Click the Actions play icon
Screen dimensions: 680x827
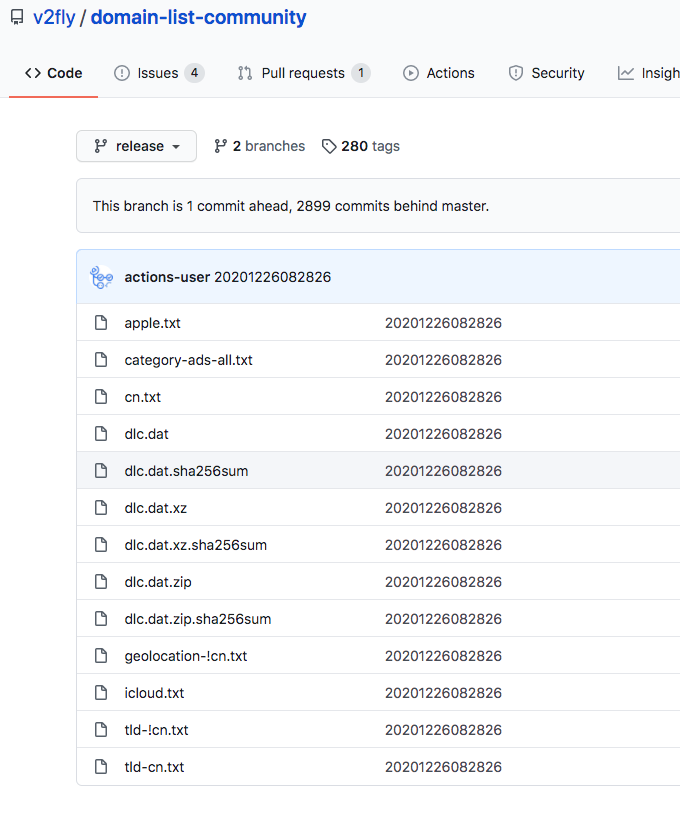(x=410, y=72)
